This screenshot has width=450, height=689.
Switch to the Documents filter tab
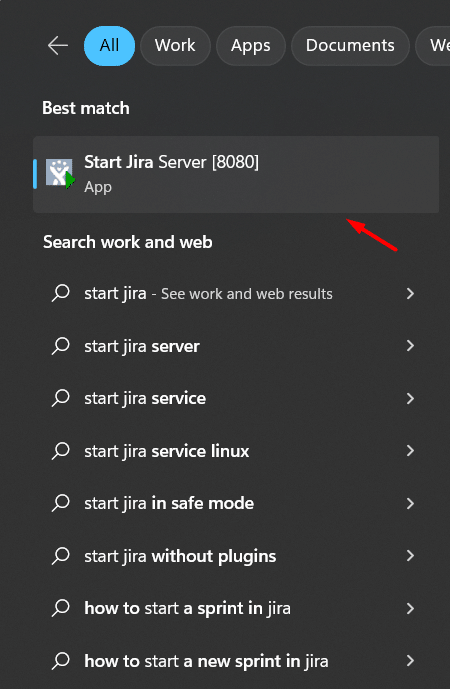pos(350,46)
